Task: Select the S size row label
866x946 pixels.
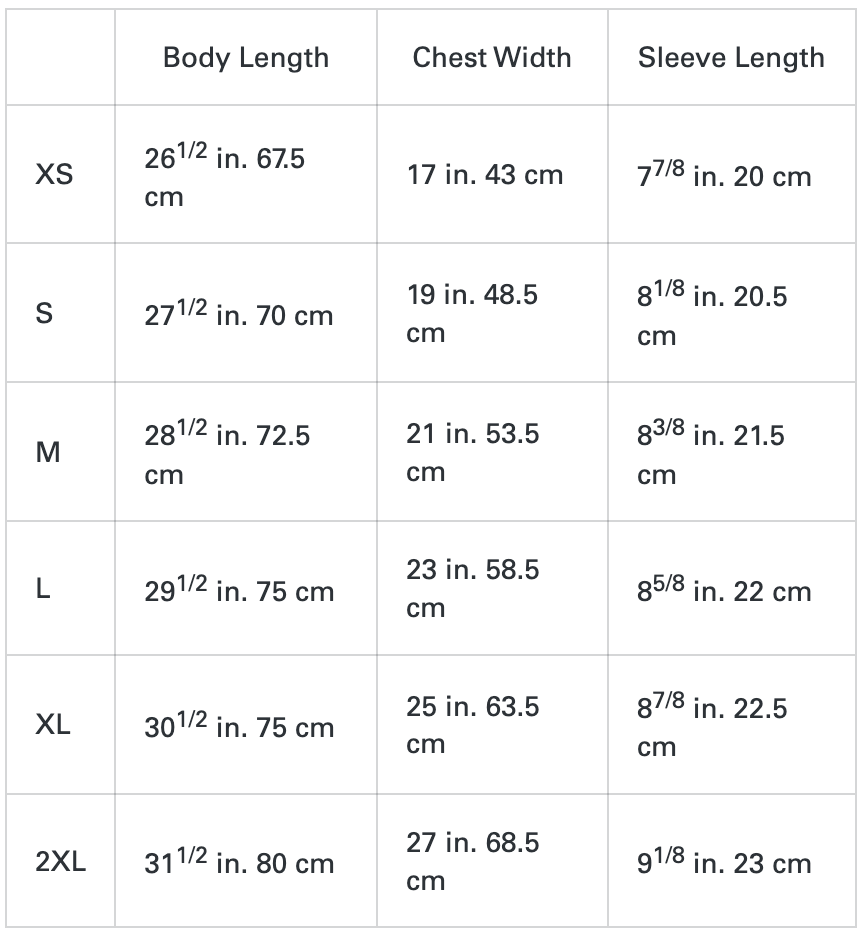Action: point(44,314)
